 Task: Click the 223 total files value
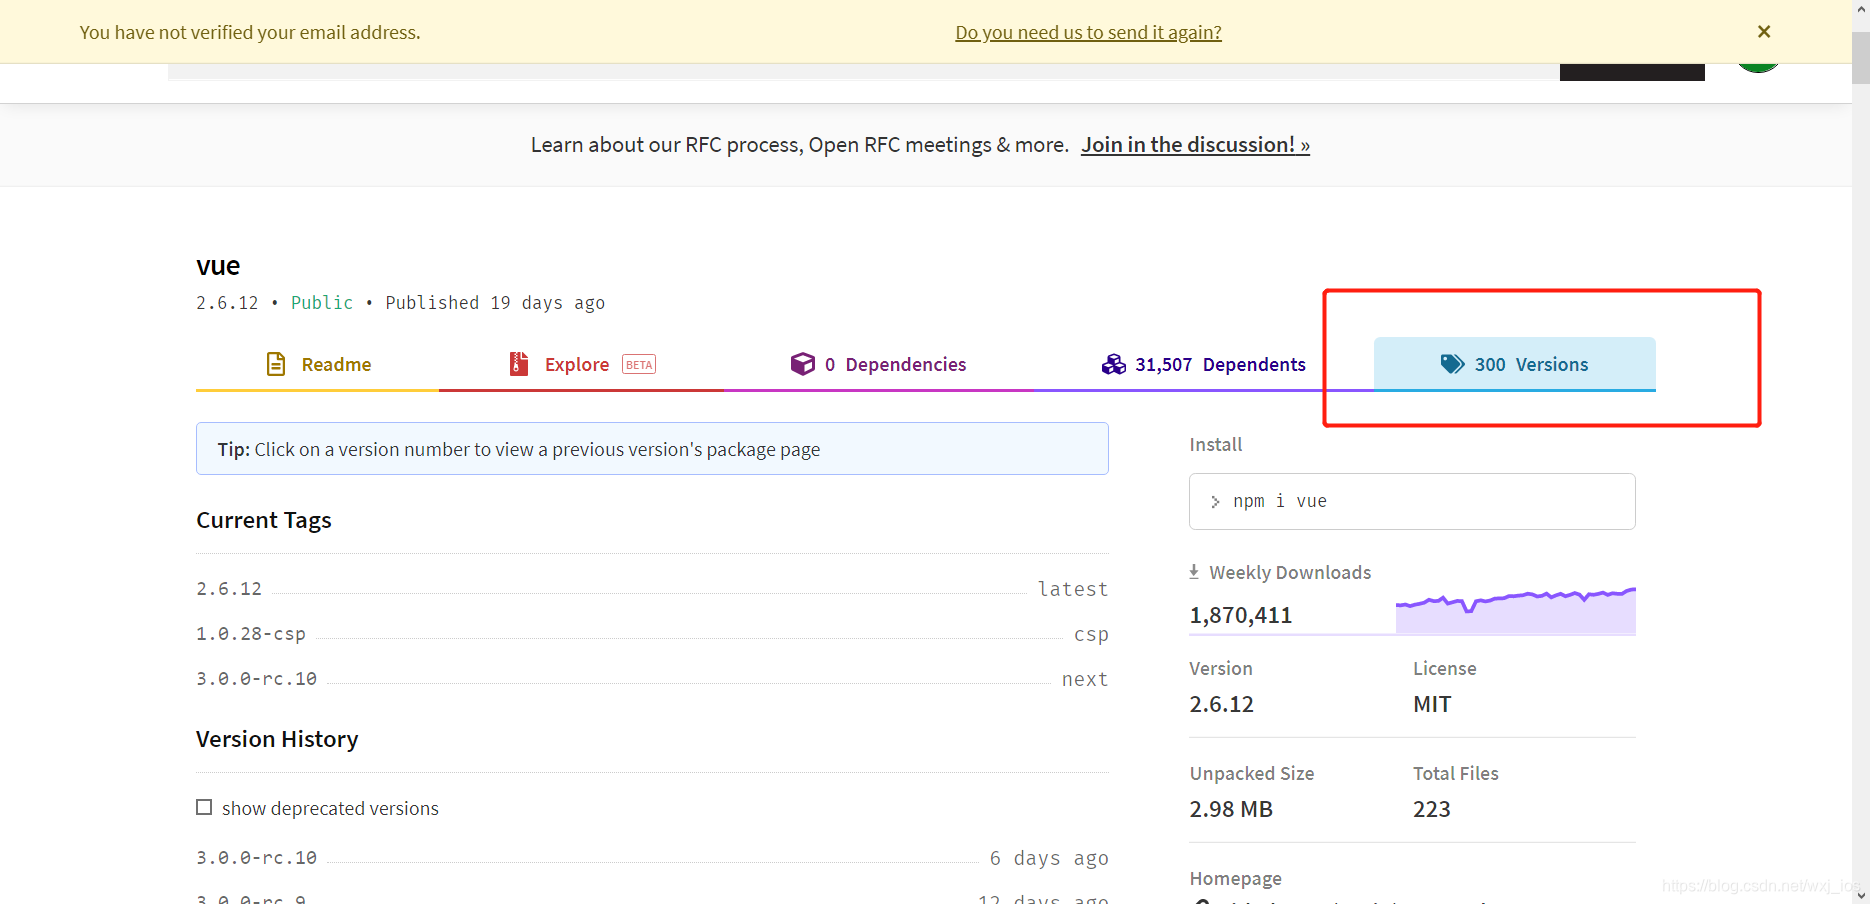[1432, 809]
